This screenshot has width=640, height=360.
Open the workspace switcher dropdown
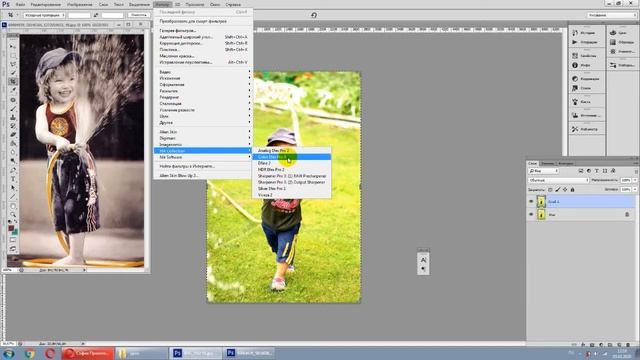(612, 15)
